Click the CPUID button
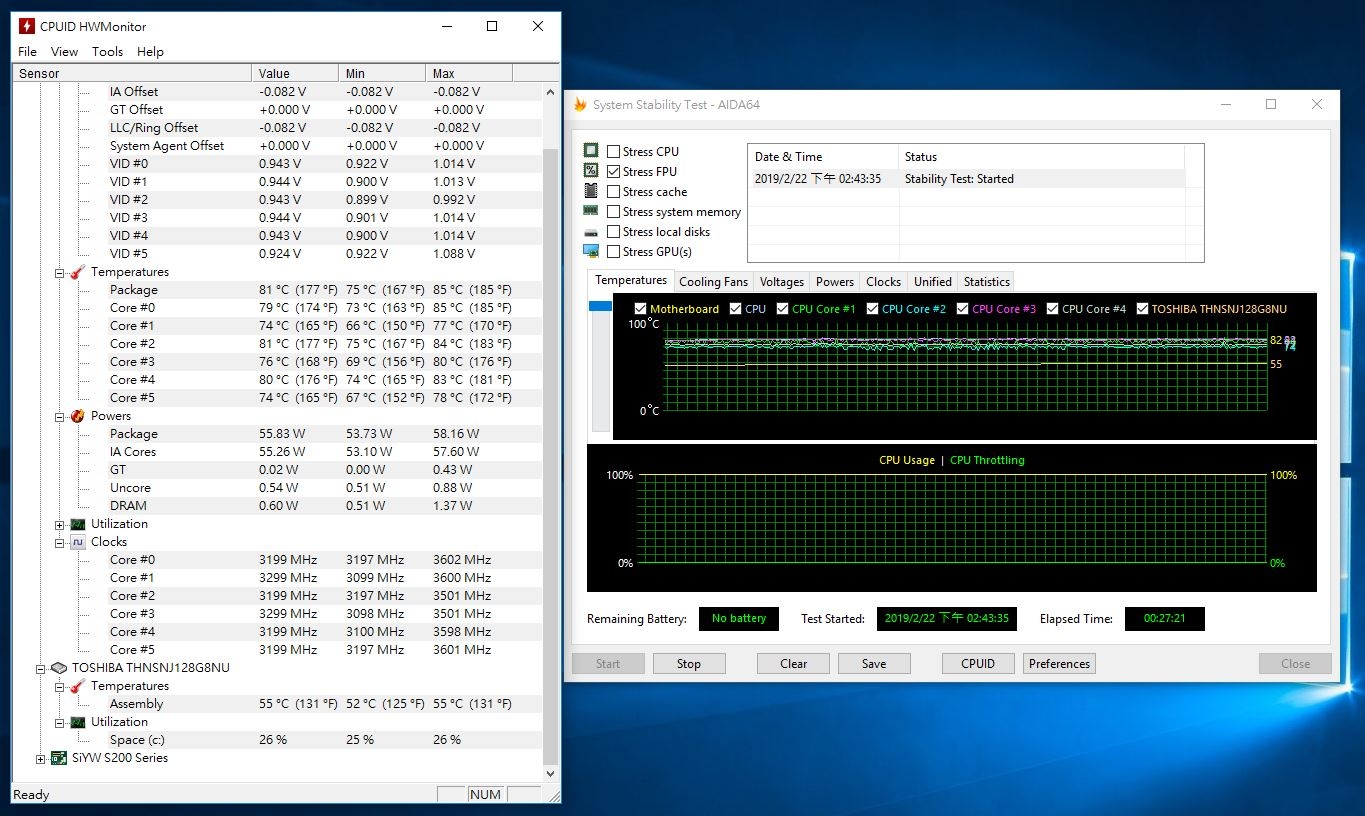The height and width of the screenshot is (816, 1365). [x=978, y=664]
